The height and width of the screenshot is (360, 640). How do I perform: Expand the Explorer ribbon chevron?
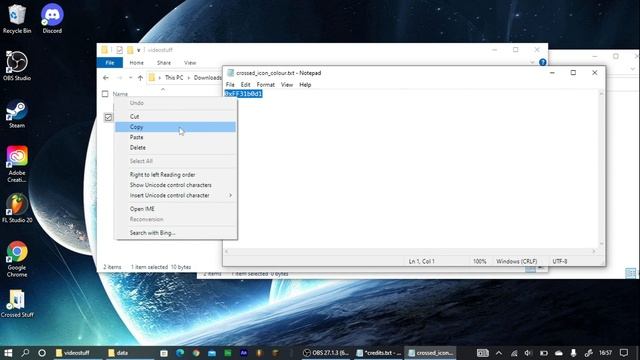coord(532,62)
